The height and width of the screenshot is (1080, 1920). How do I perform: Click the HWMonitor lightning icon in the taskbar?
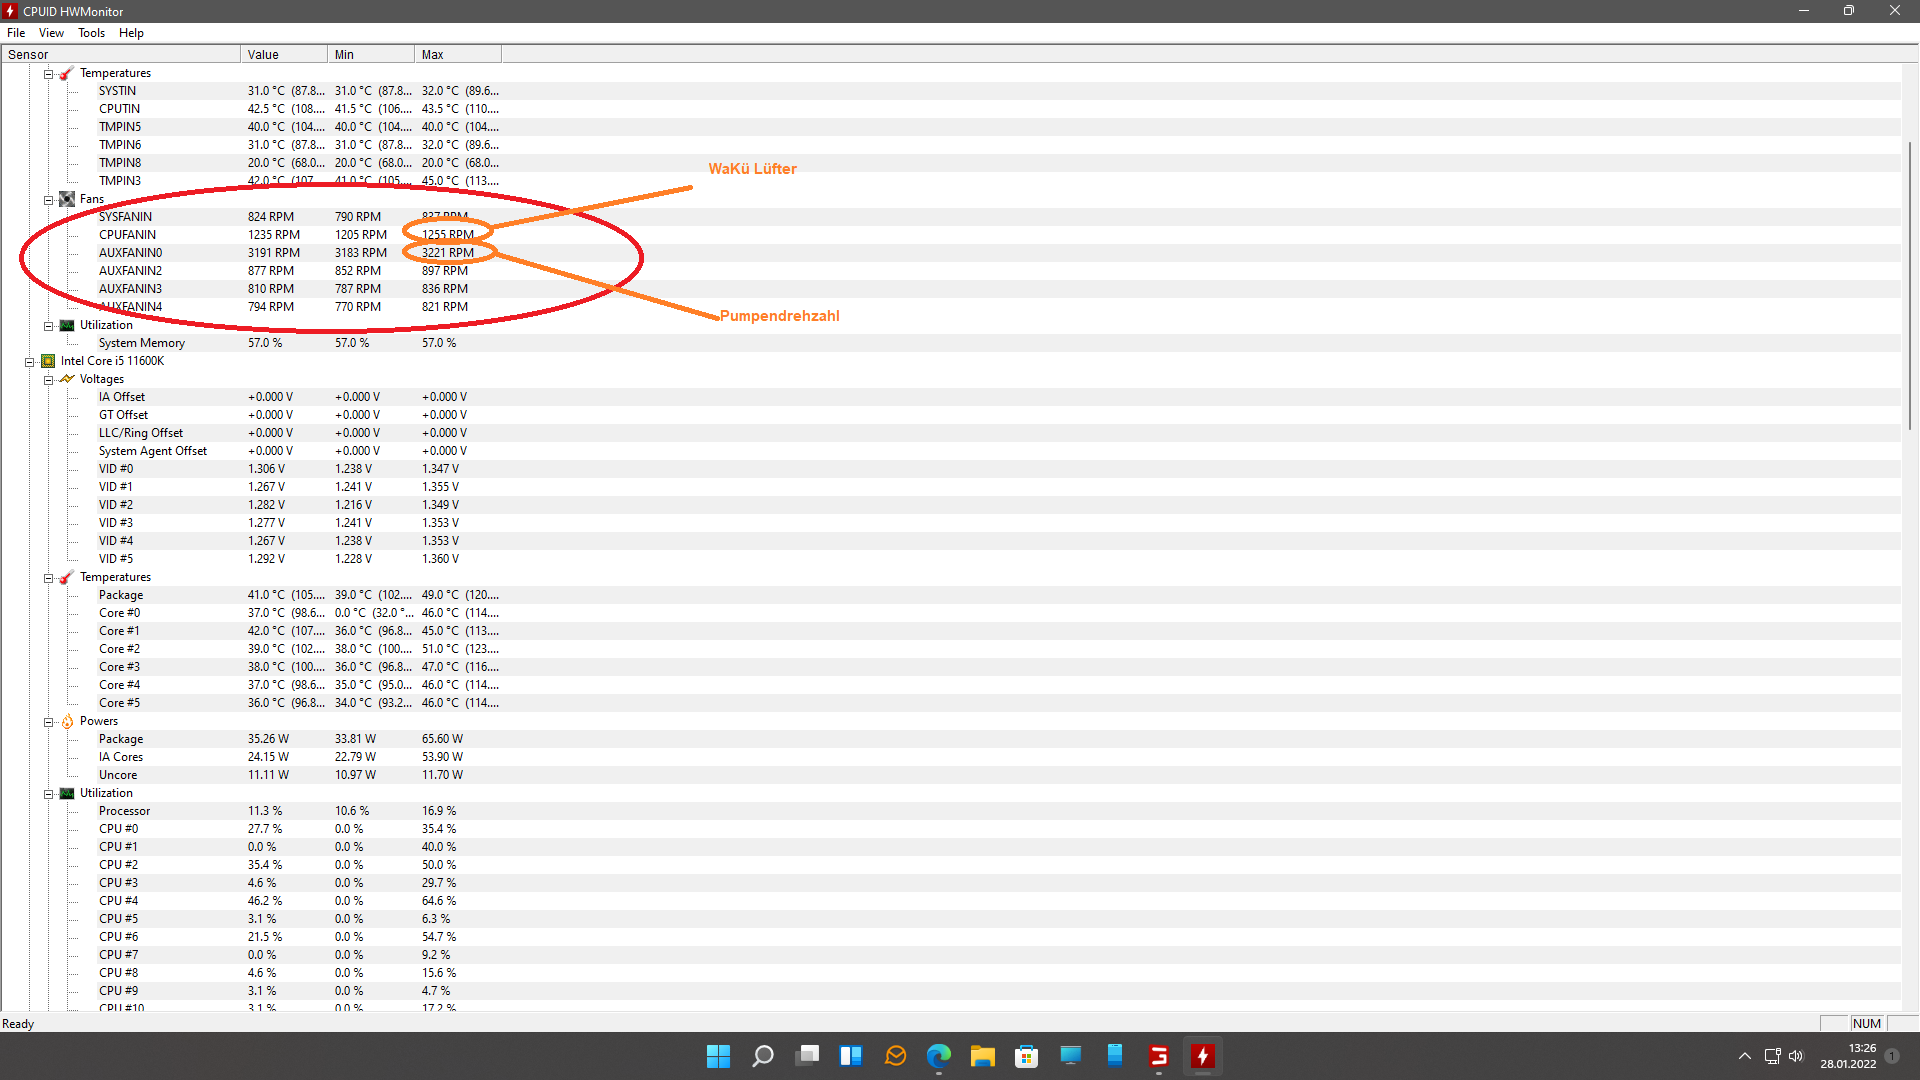1203,1056
